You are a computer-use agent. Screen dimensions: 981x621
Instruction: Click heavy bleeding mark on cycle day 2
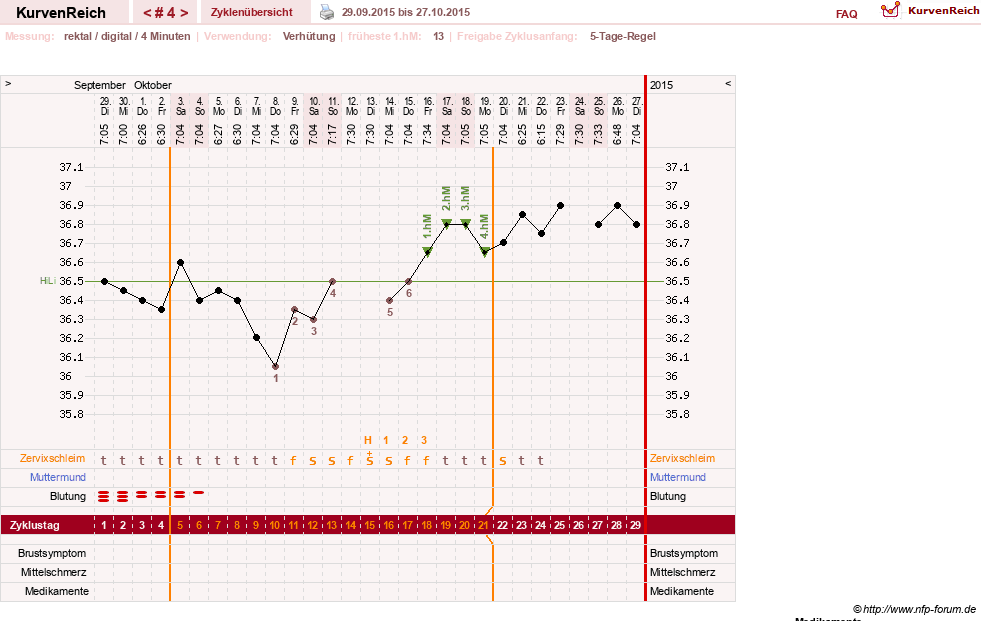click(123, 497)
